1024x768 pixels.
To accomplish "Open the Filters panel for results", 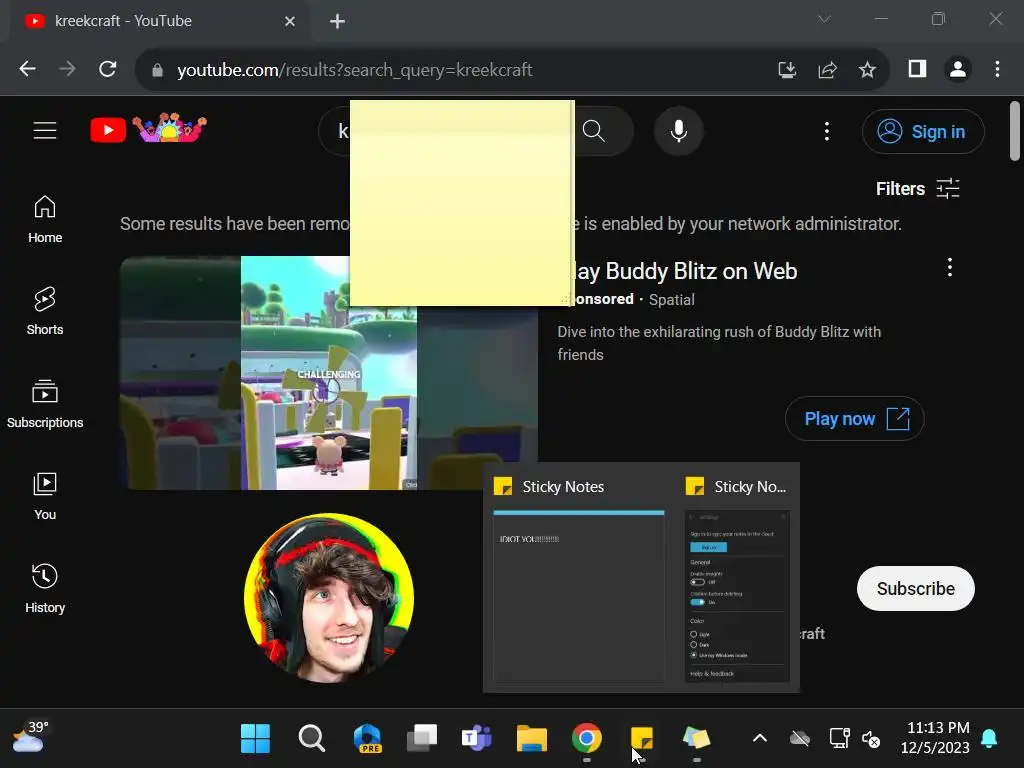I will point(918,189).
